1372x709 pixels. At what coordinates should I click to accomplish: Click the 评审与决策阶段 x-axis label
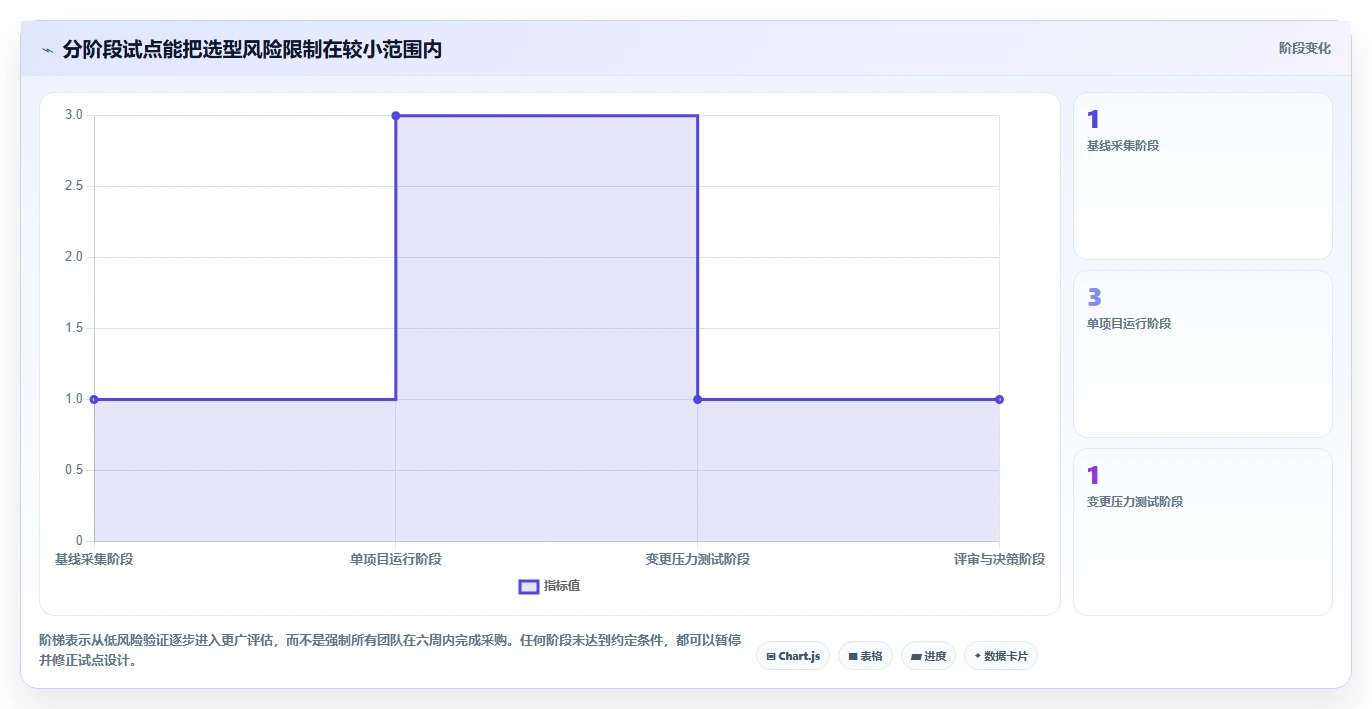[x=999, y=559]
